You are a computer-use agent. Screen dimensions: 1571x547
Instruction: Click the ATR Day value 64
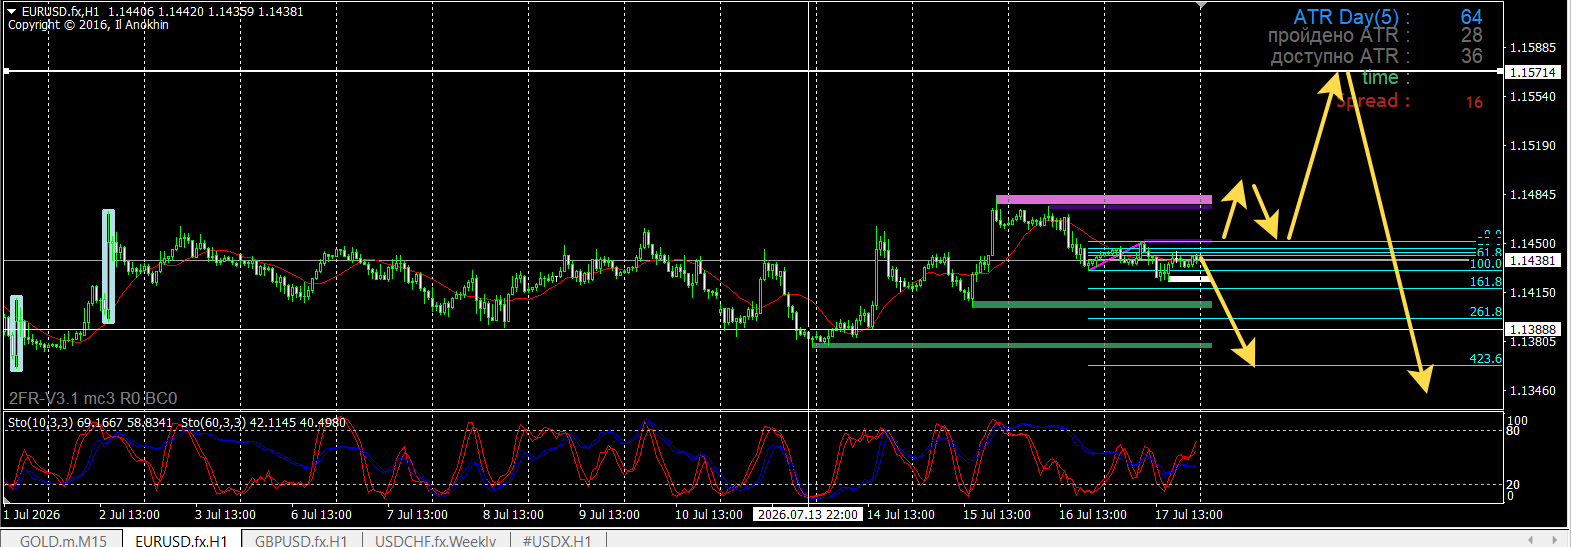[x=1471, y=17]
